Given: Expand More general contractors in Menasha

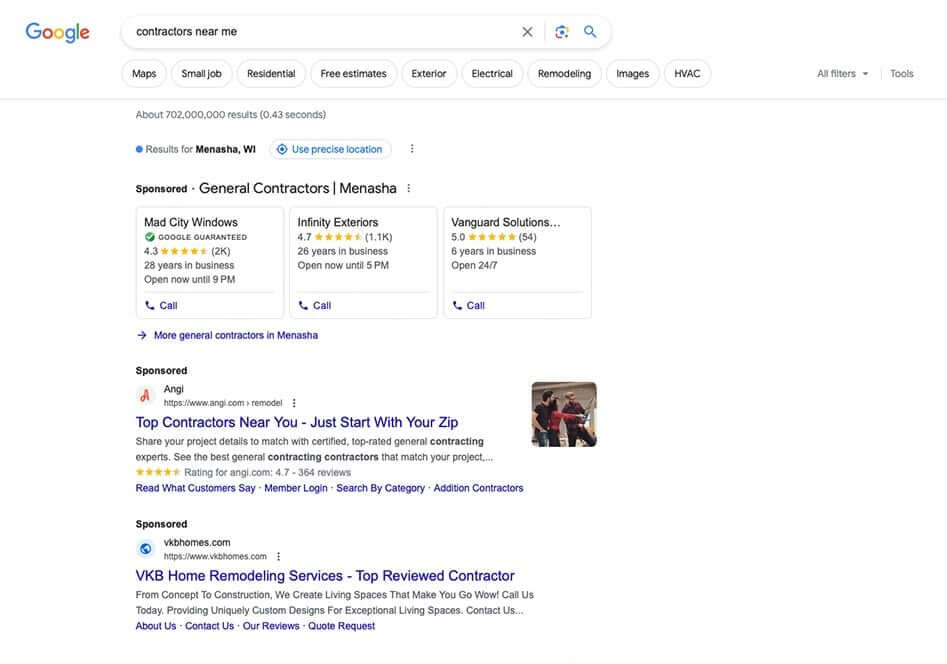Looking at the screenshot, I should pos(235,335).
